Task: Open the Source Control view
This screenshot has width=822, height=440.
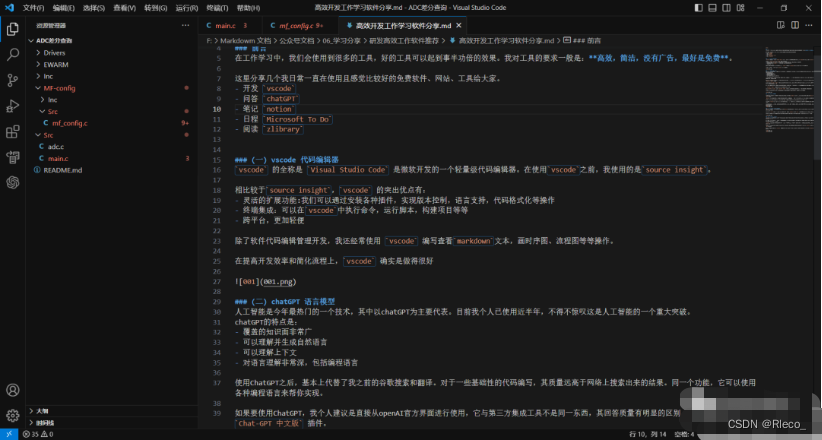Action: 13,80
